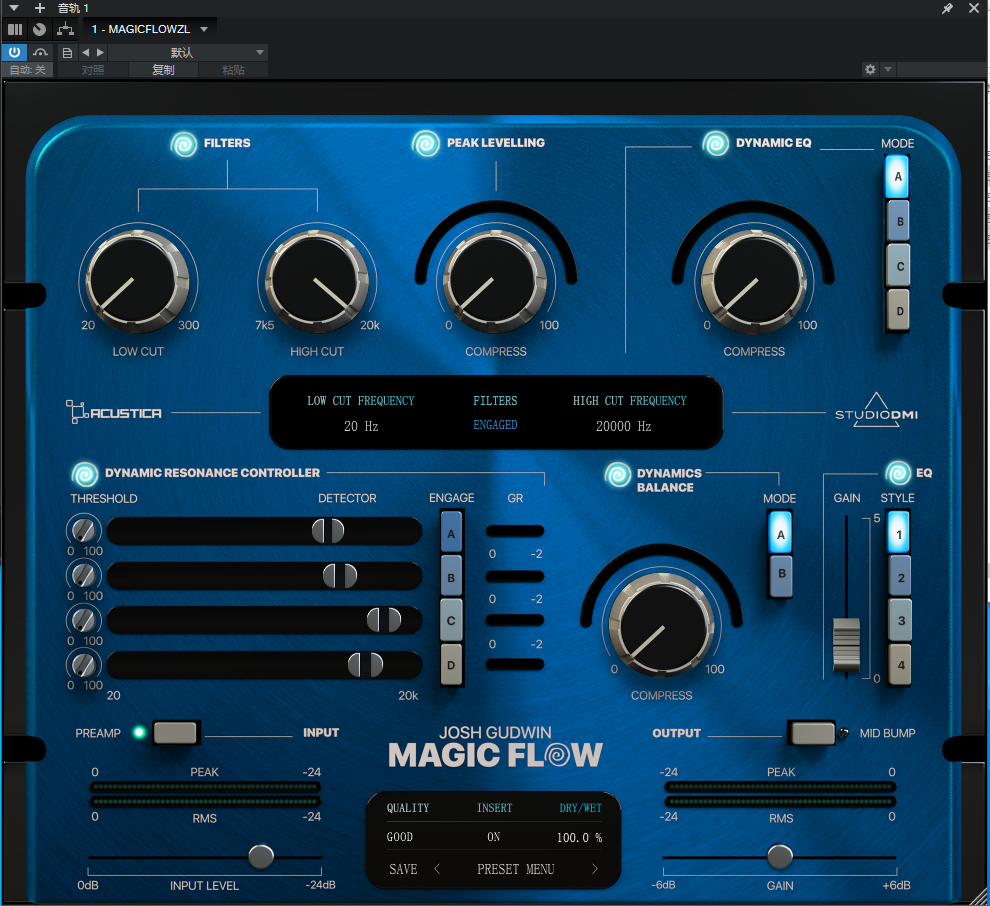
Task: Toggle the MID BUMP switch
Action: [812, 733]
